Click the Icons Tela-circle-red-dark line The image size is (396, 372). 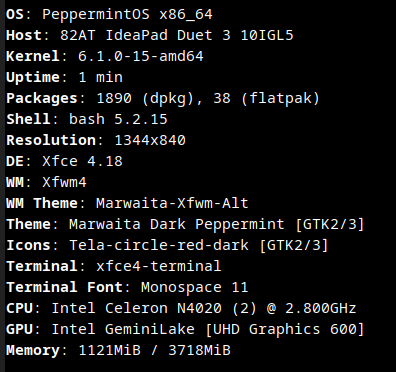[167, 245]
